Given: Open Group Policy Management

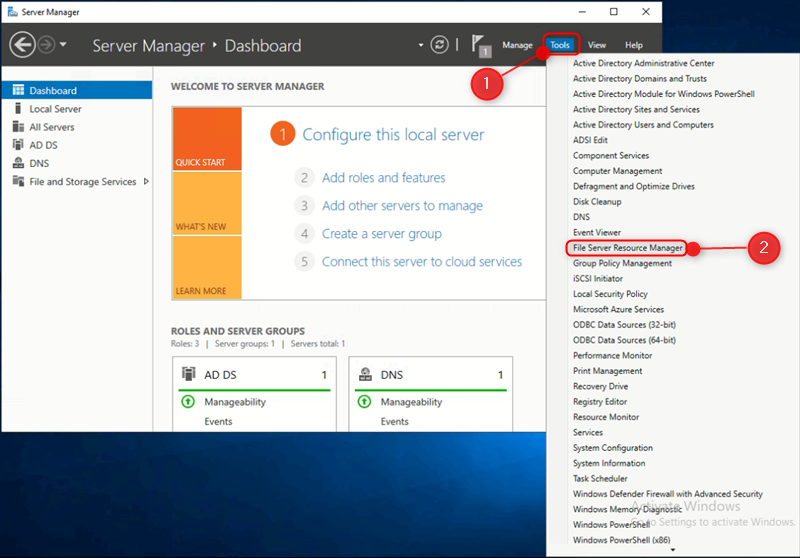Looking at the screenshot, I should point(622,263).
